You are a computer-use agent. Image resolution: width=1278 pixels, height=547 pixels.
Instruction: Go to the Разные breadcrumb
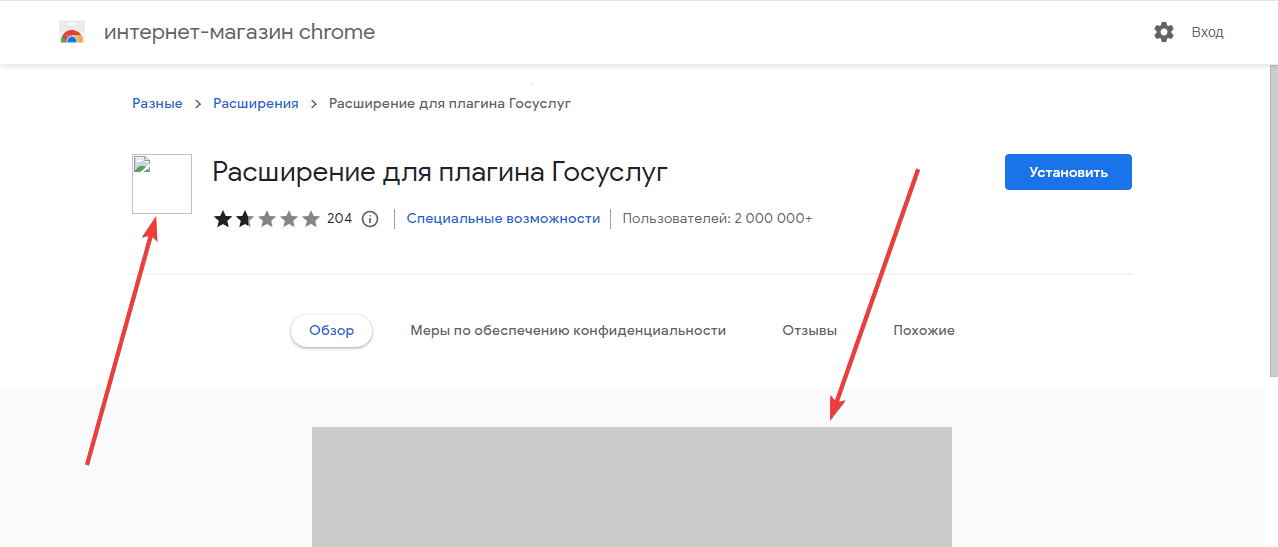point(157,104)
